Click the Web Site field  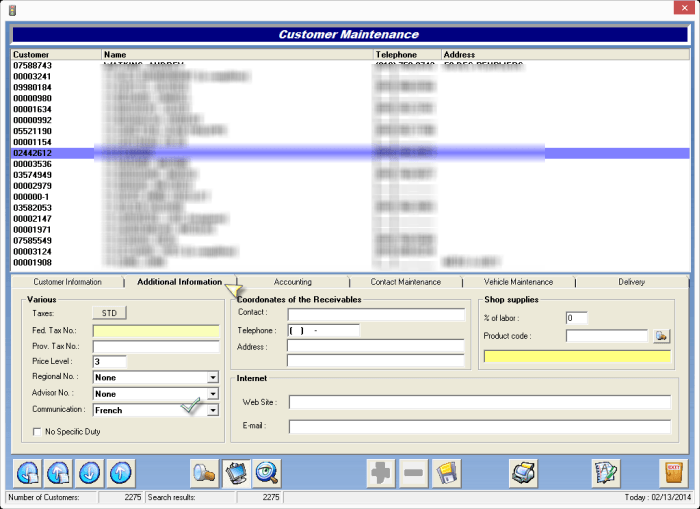(x=480, y=402)
